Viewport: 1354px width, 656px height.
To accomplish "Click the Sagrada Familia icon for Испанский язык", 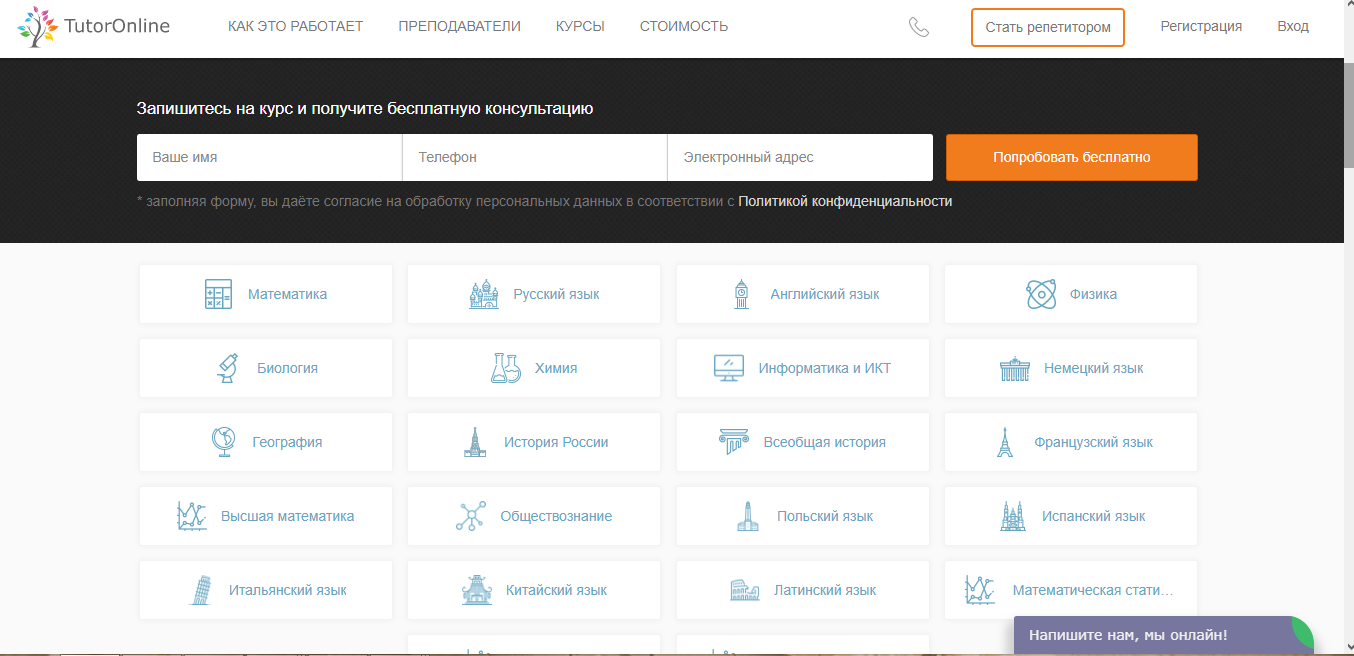I will [x=1013, y=516].
